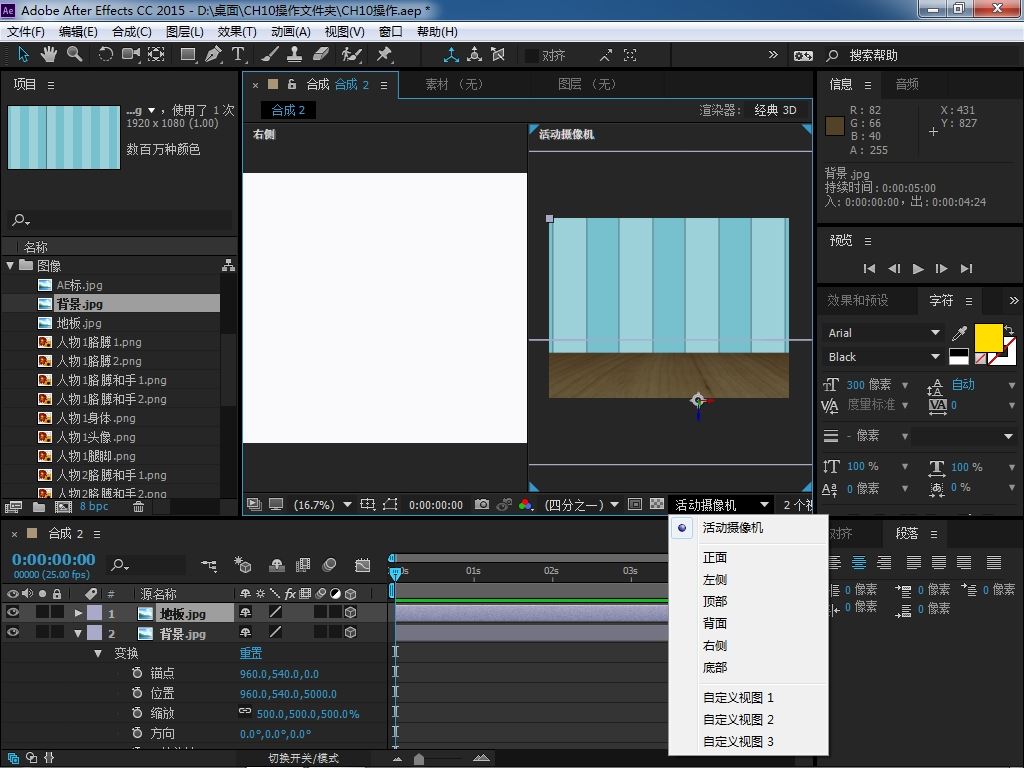Collapse the 变换 transform group
The width and height of the screenshot is (1024, 768).
coord(98,653)
